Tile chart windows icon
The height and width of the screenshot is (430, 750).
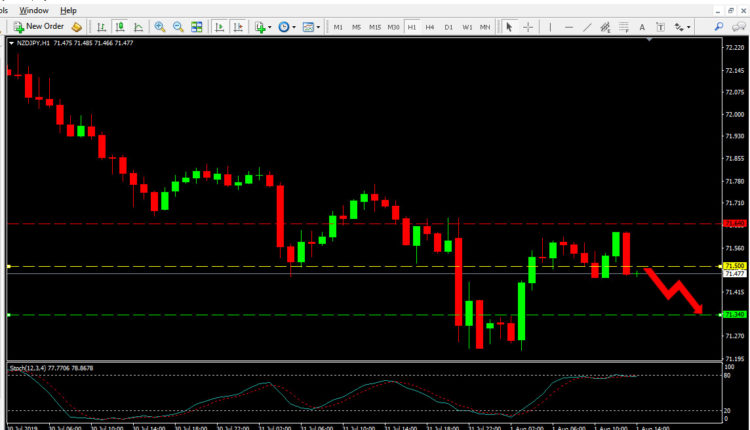tap(197, 27)
